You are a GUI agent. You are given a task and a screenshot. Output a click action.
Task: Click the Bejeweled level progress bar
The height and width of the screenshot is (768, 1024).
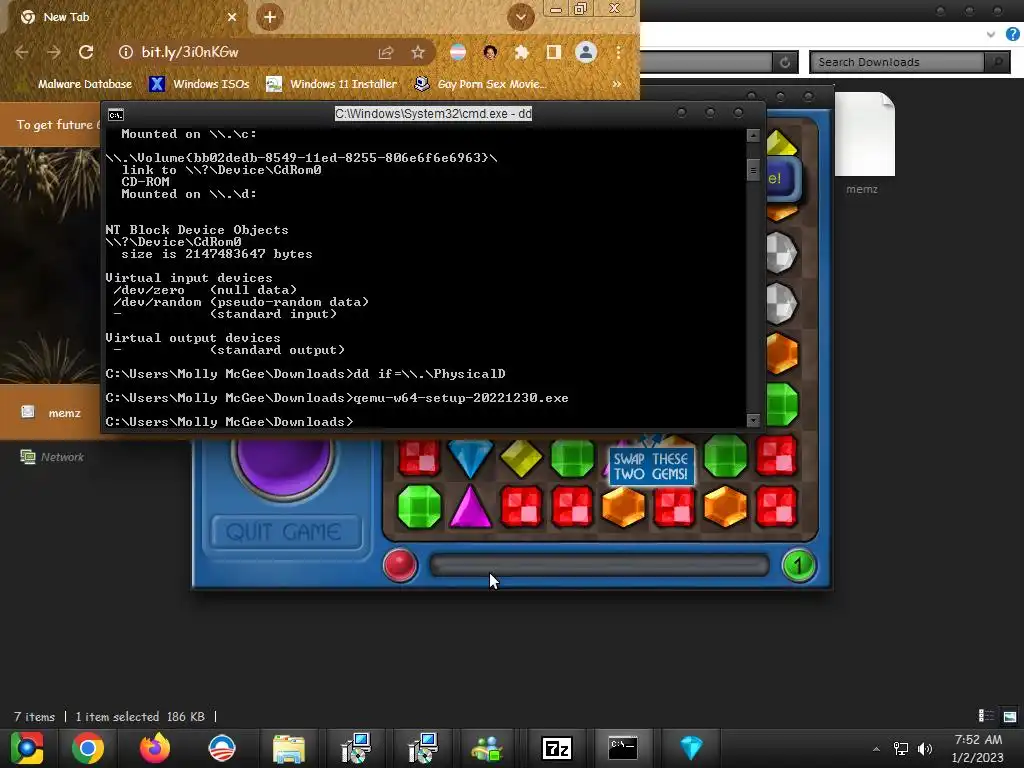point(599,565)
